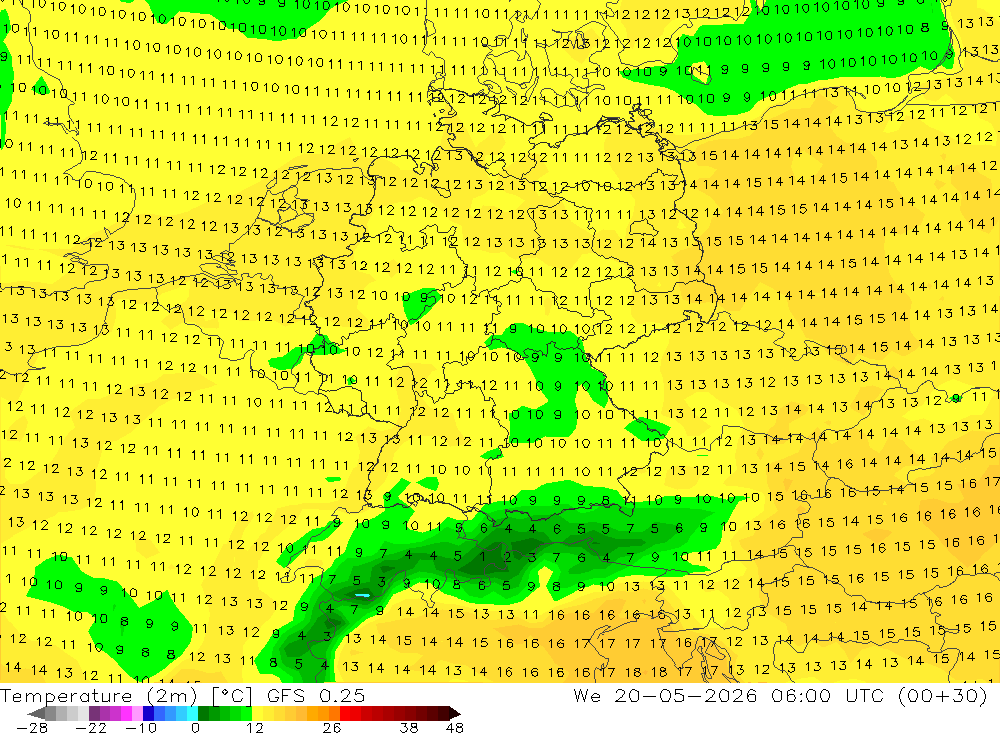Click the gray left arrow of the color bar
Screen dimensions: 1000x733
pos(36,714)
